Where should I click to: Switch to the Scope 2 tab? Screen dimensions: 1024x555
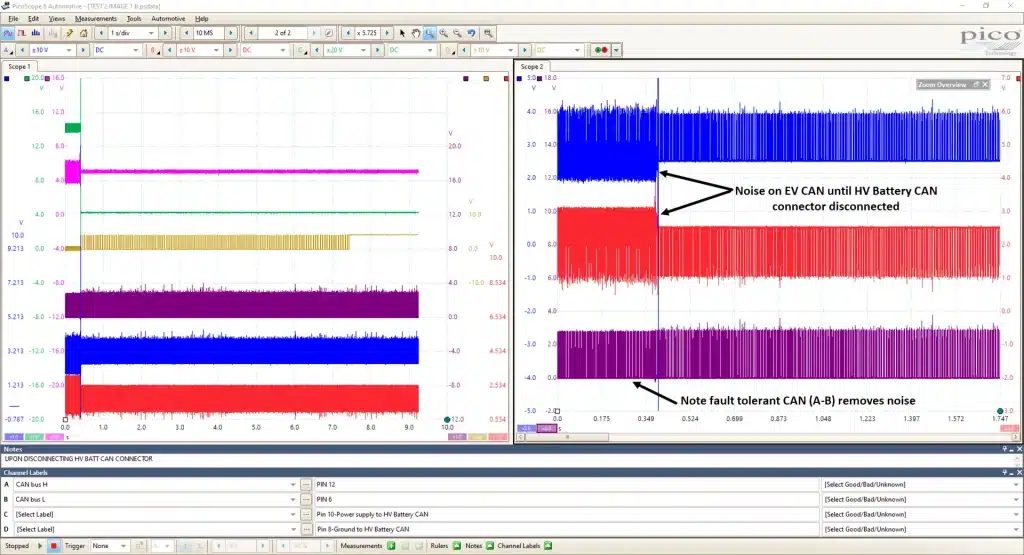point(532,67)
